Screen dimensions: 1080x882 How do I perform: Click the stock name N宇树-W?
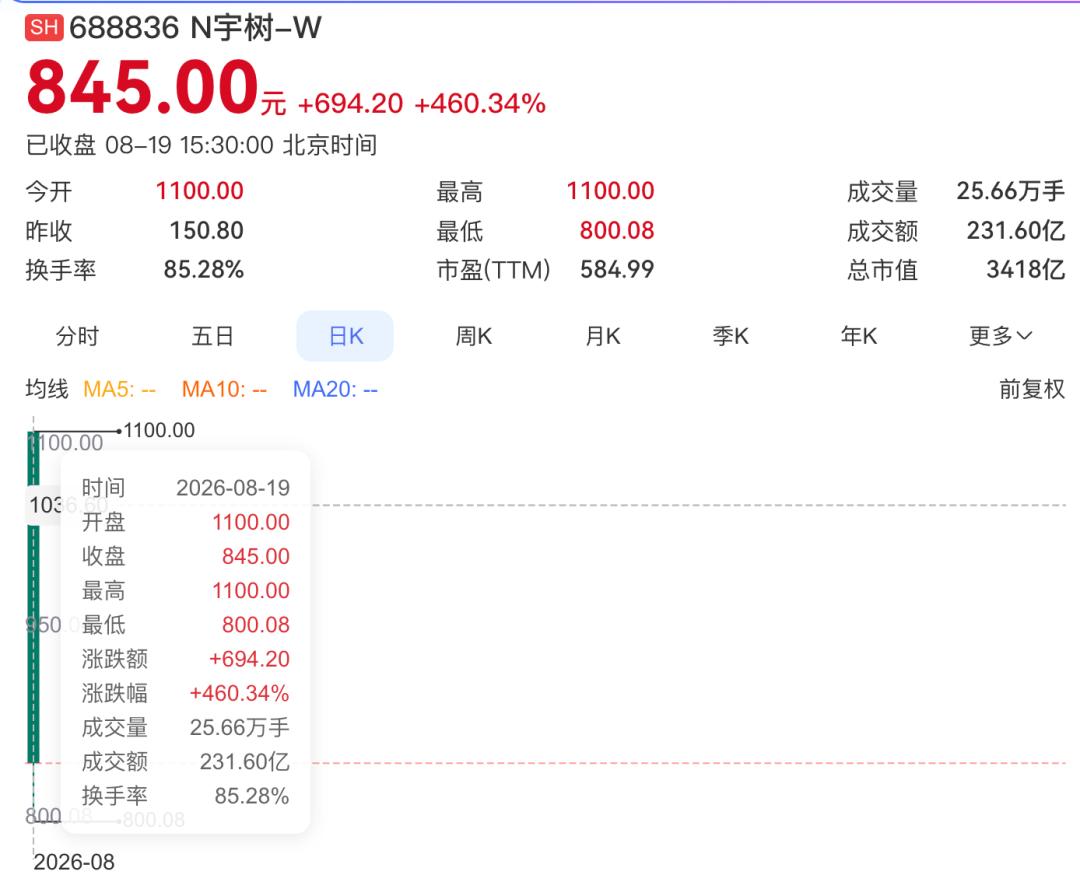256,28
